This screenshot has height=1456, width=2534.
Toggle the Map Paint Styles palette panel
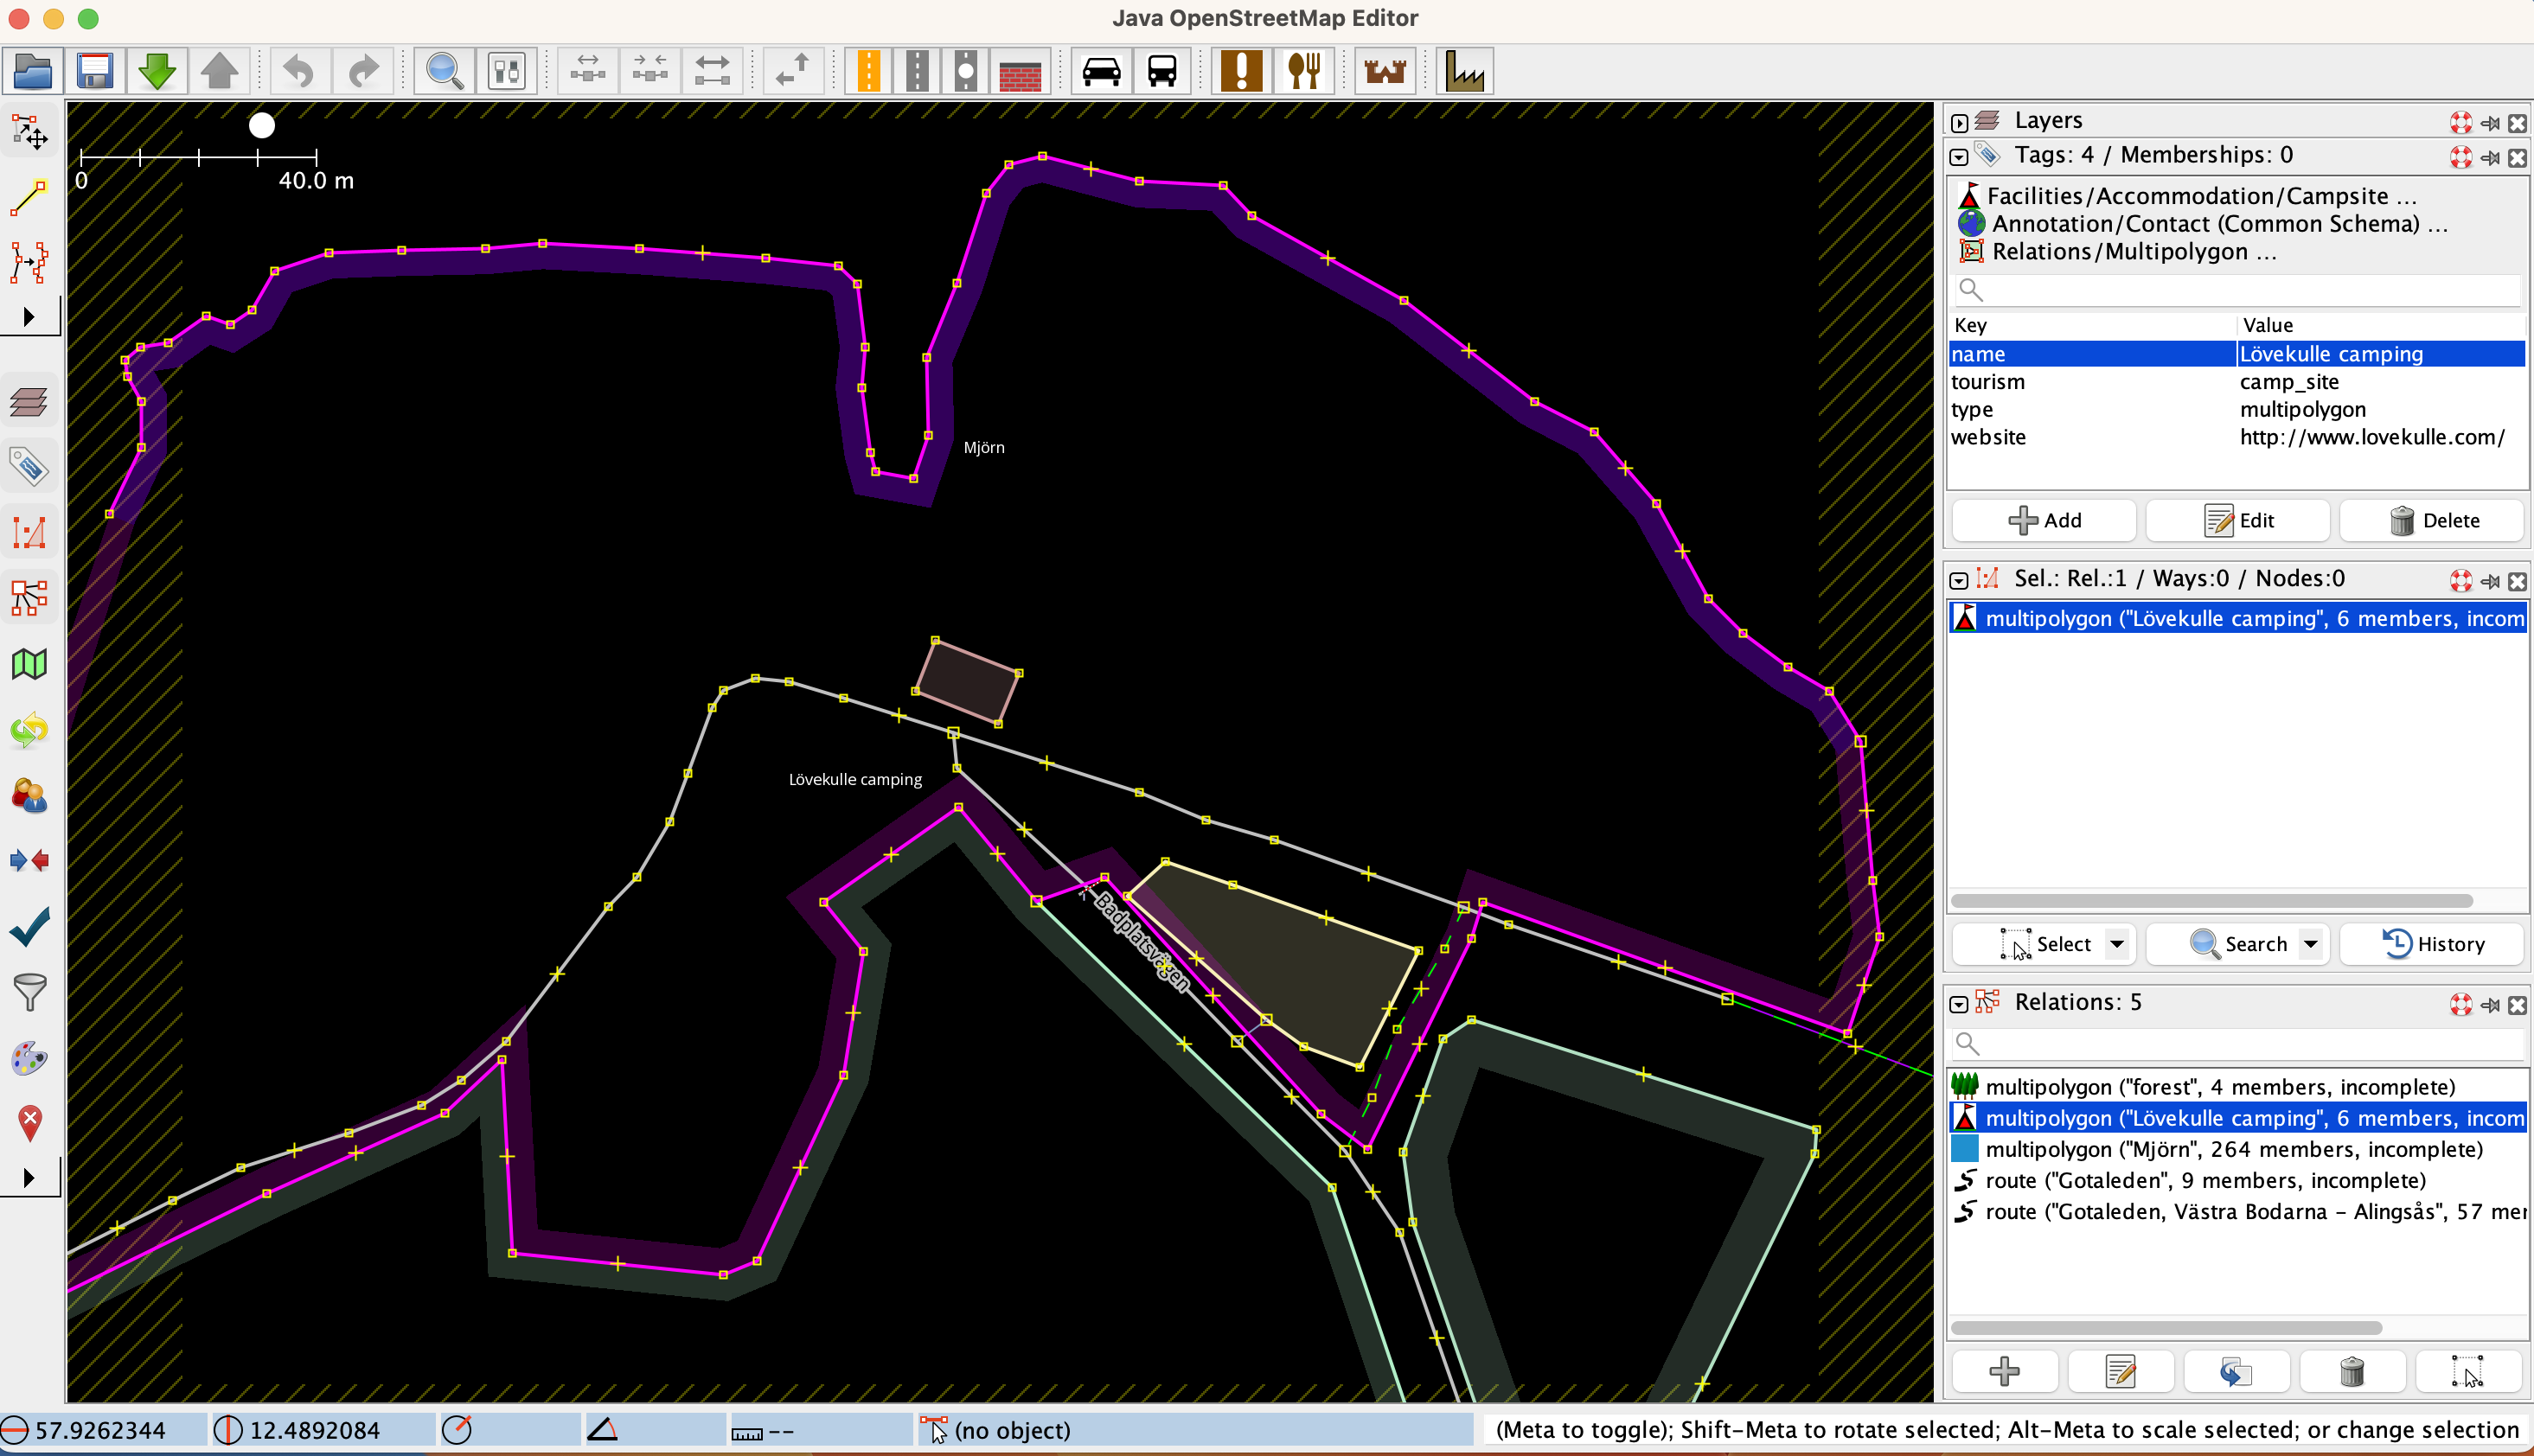tap(29, 1058)
